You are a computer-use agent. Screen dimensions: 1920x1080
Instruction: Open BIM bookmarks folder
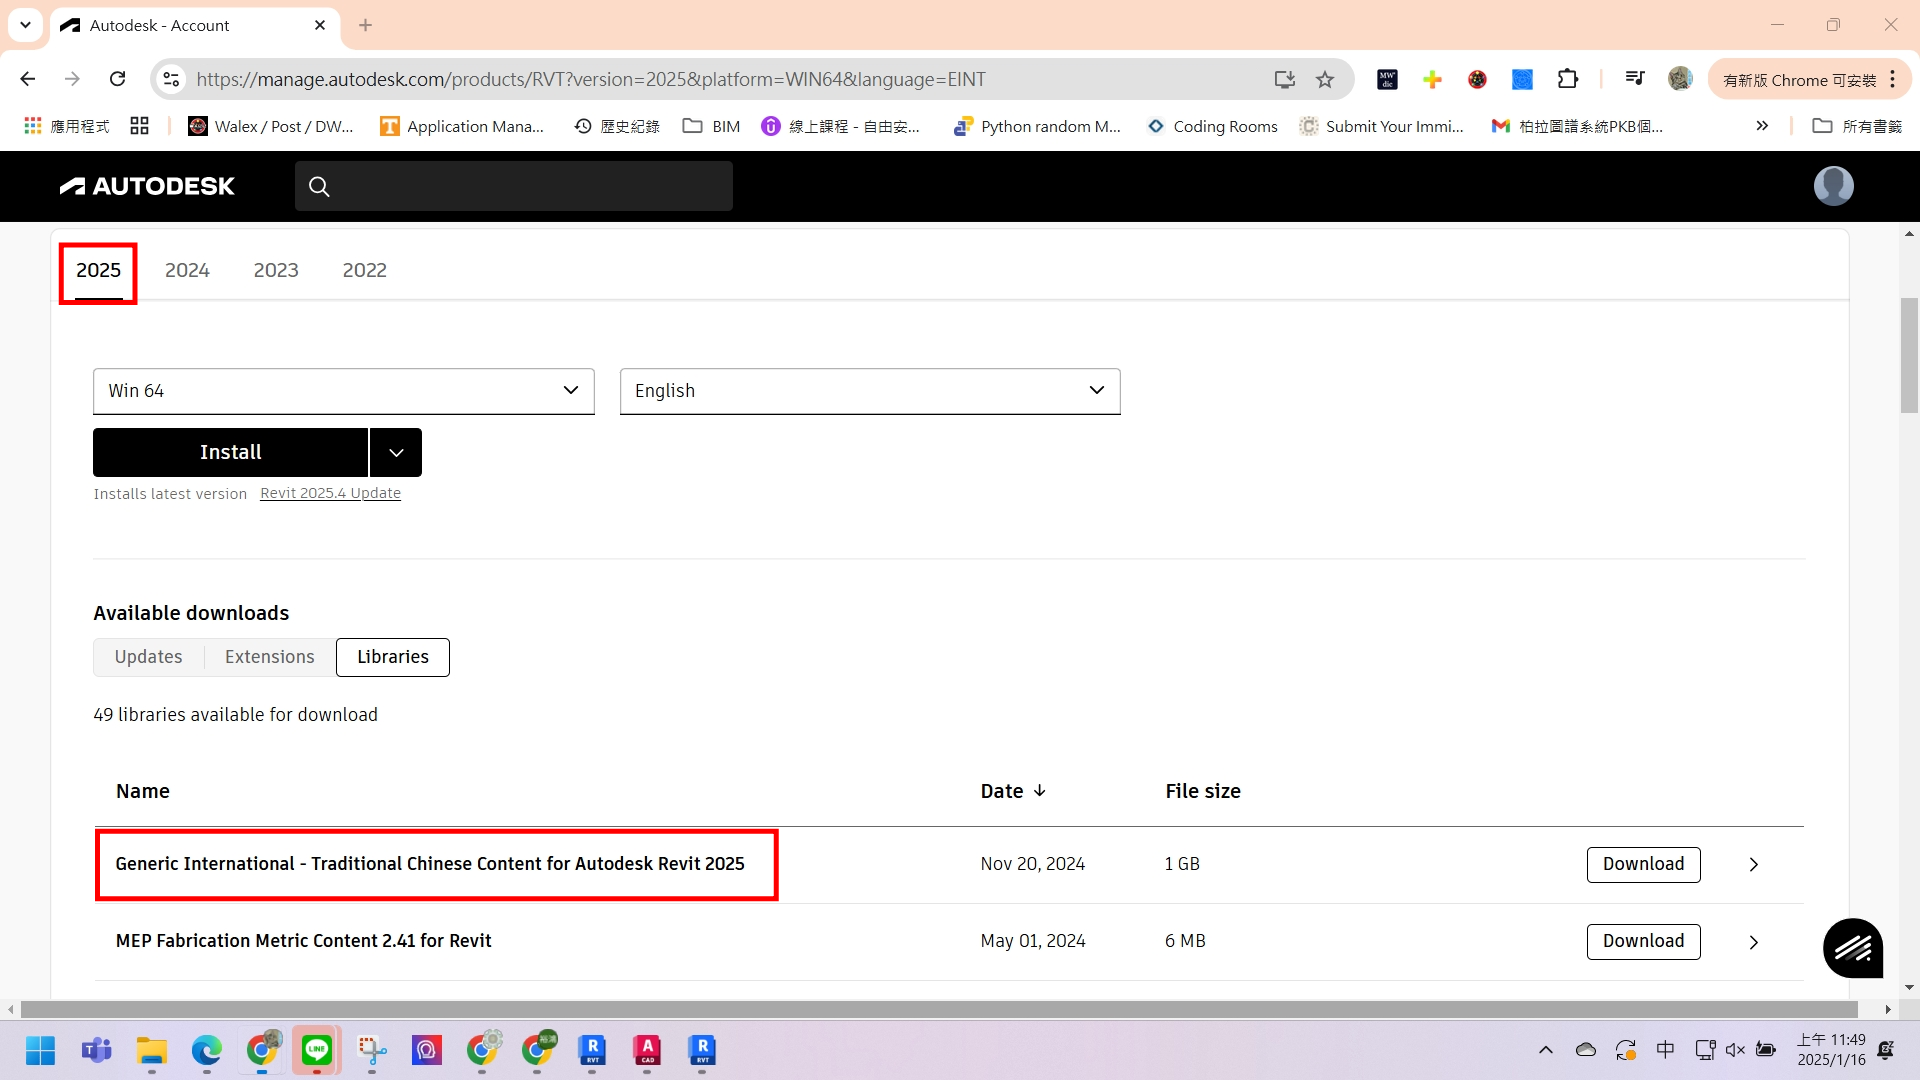[712, 126]
